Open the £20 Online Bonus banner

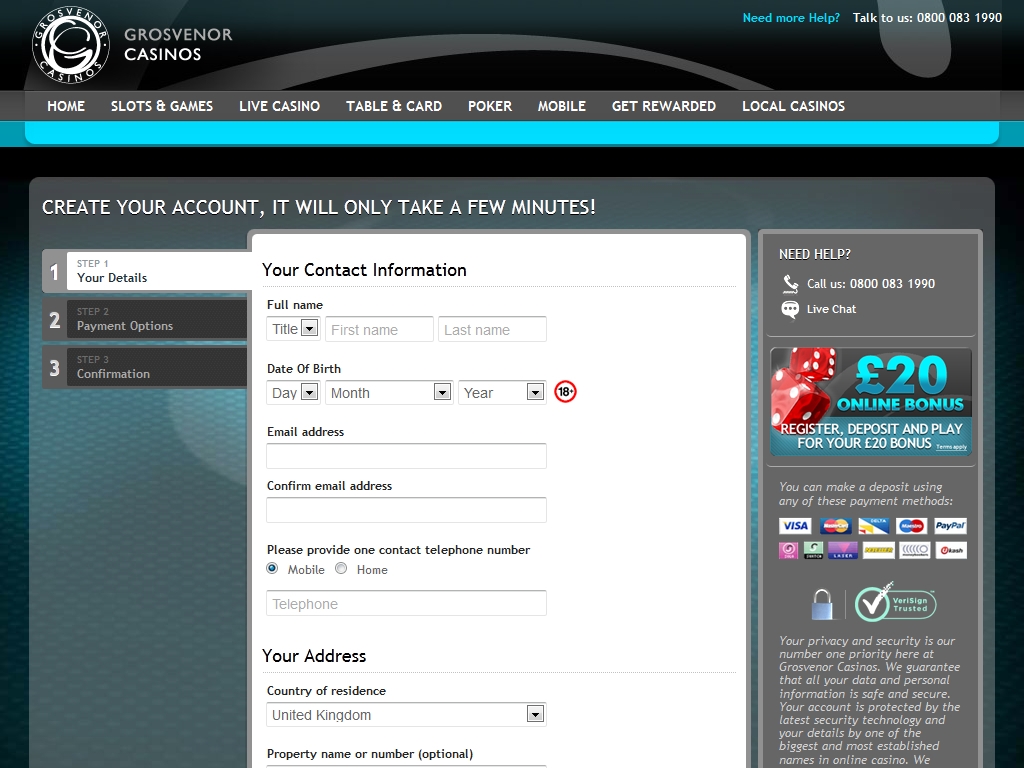click(870, 401)
